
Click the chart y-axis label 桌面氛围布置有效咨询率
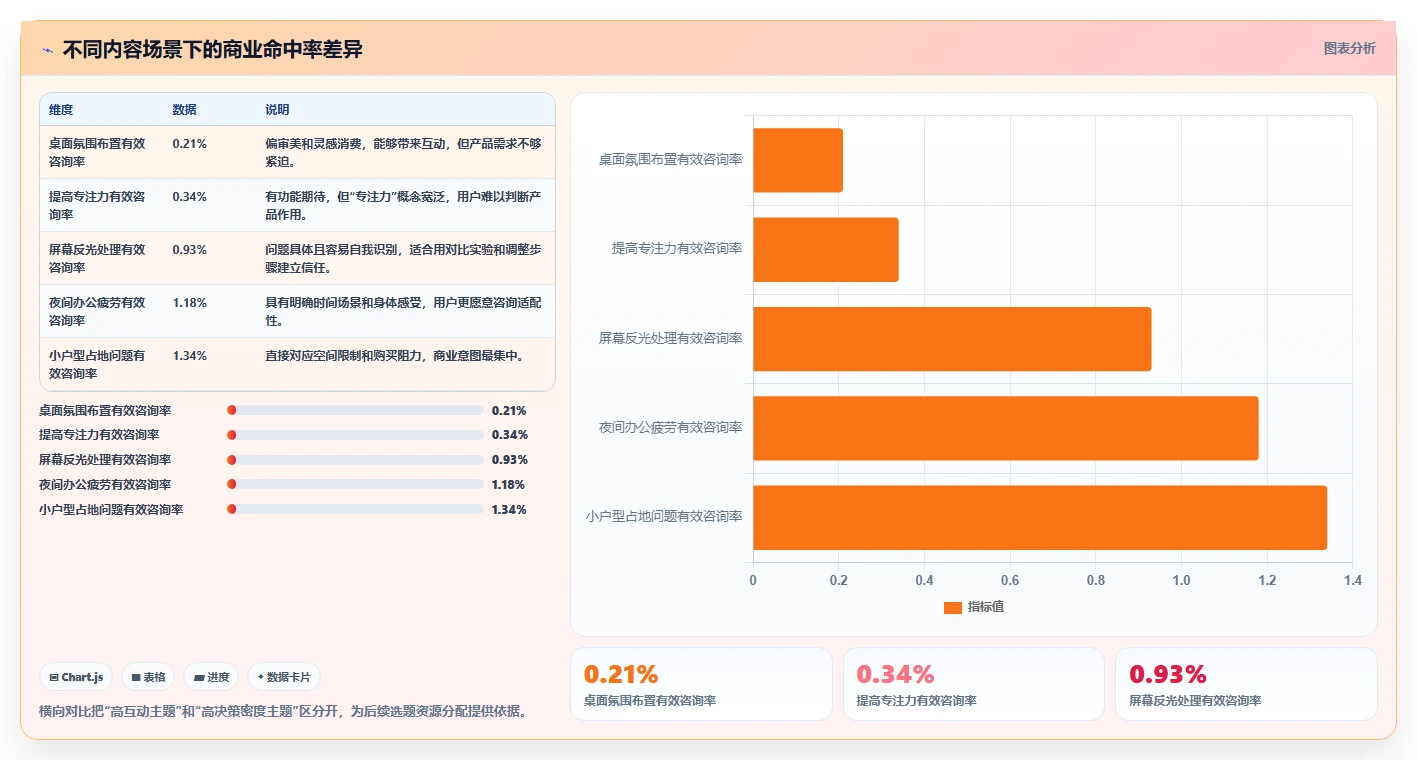670,160
